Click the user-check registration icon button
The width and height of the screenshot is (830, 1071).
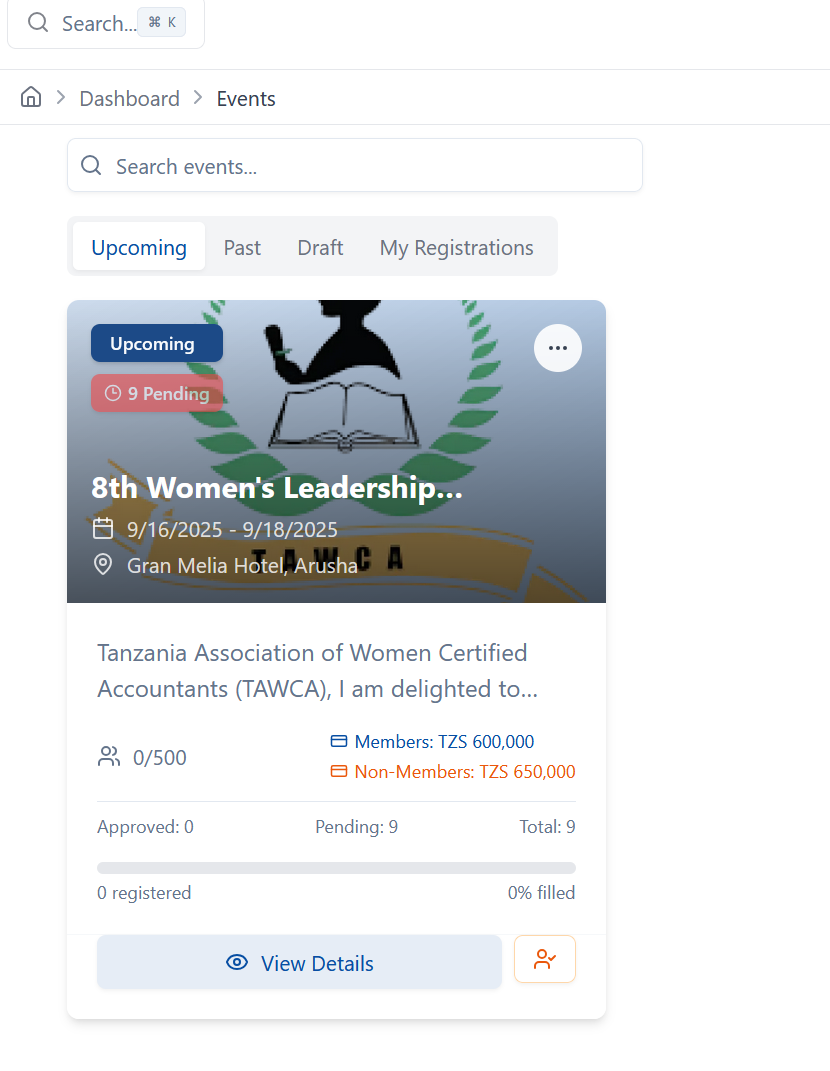coord(545,960)
